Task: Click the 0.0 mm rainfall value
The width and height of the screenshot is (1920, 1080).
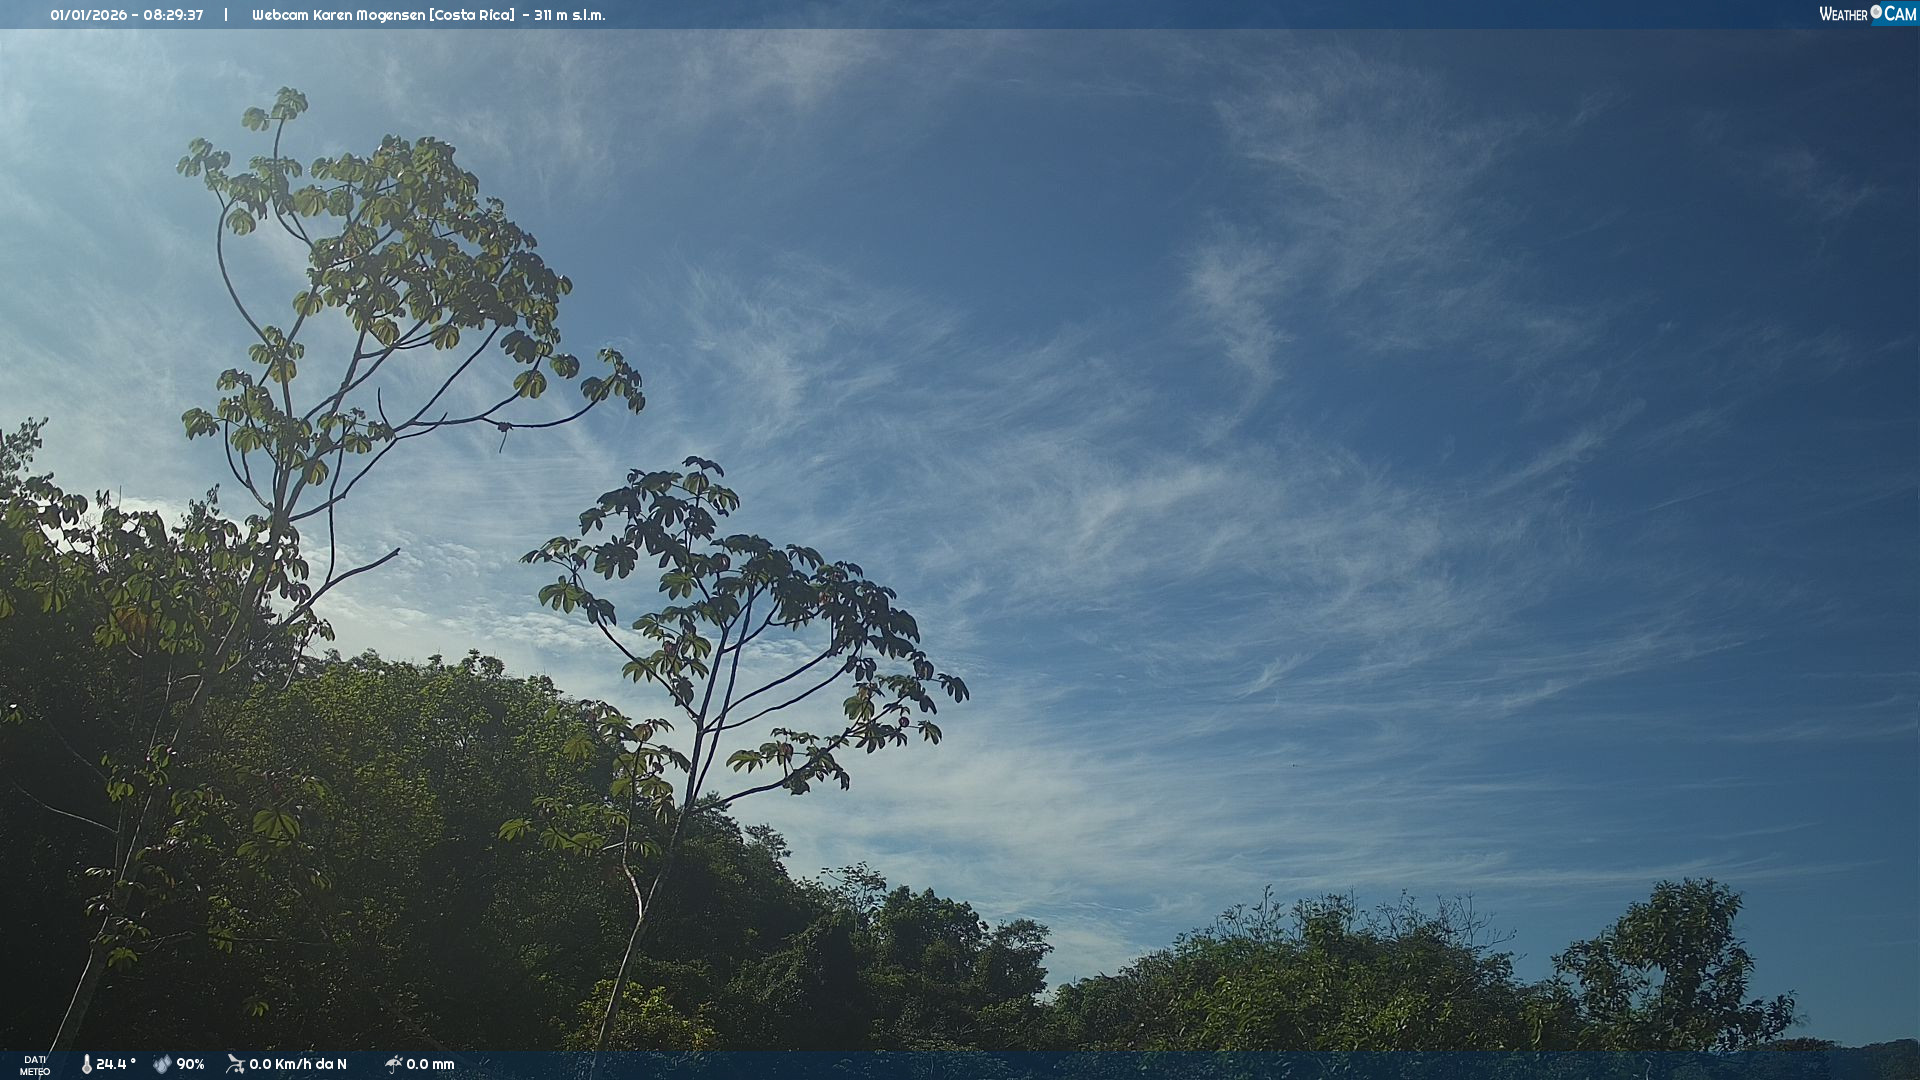Action: 430,1064
